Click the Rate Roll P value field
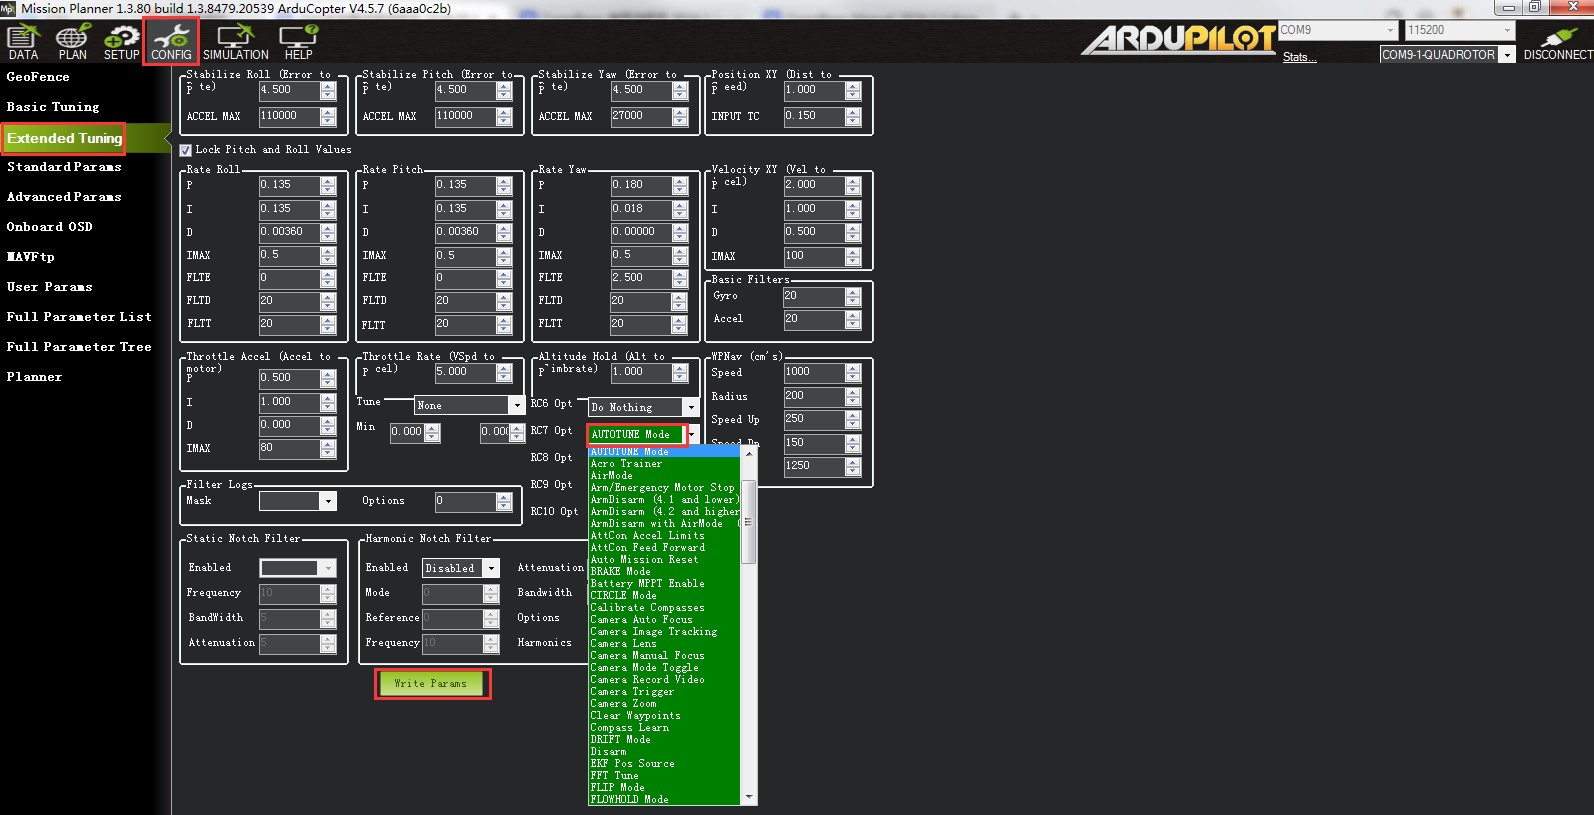1594x815 pixels. [x=288, y=185]
